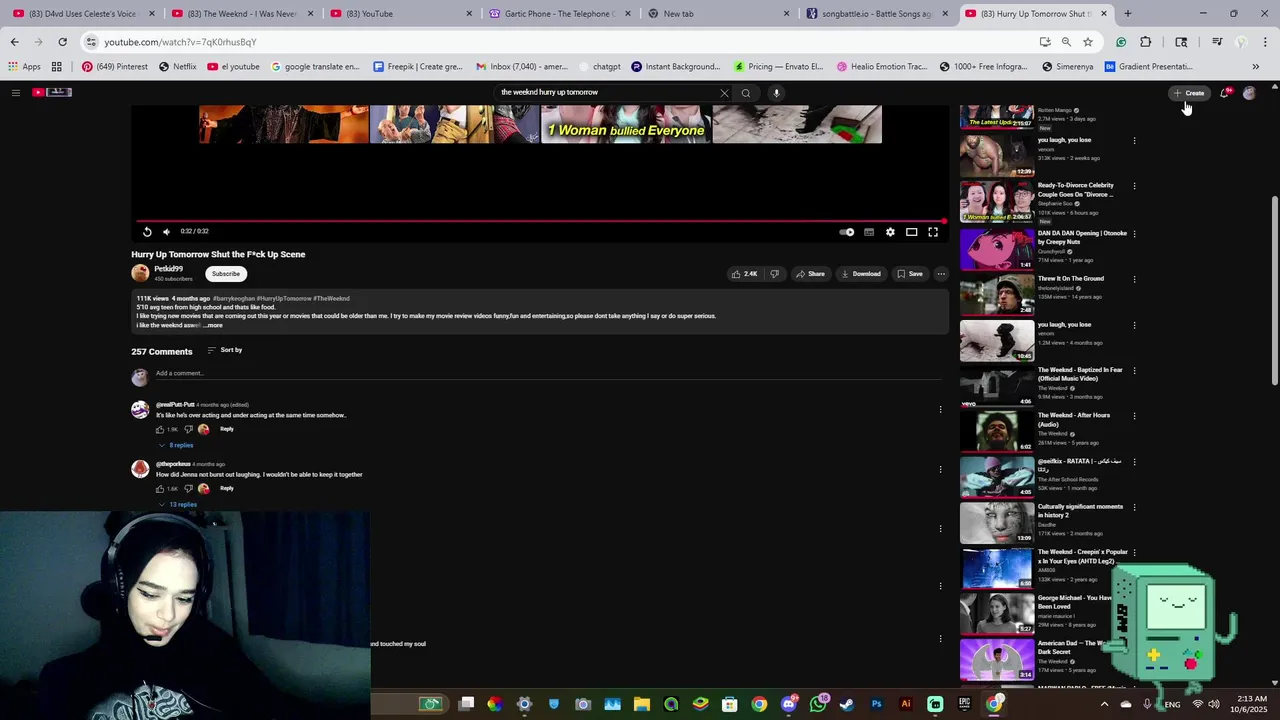Subscribe to the Petkid99 channel
This screenshot has height=720, width=1280.
point(226,274)
